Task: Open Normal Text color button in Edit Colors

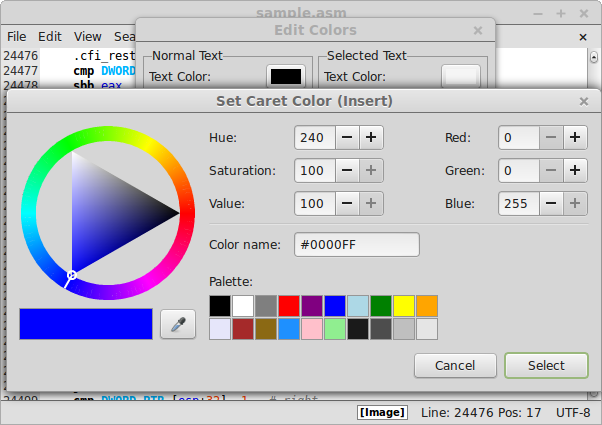Action: pyautogui.click(x=286, y=76)
